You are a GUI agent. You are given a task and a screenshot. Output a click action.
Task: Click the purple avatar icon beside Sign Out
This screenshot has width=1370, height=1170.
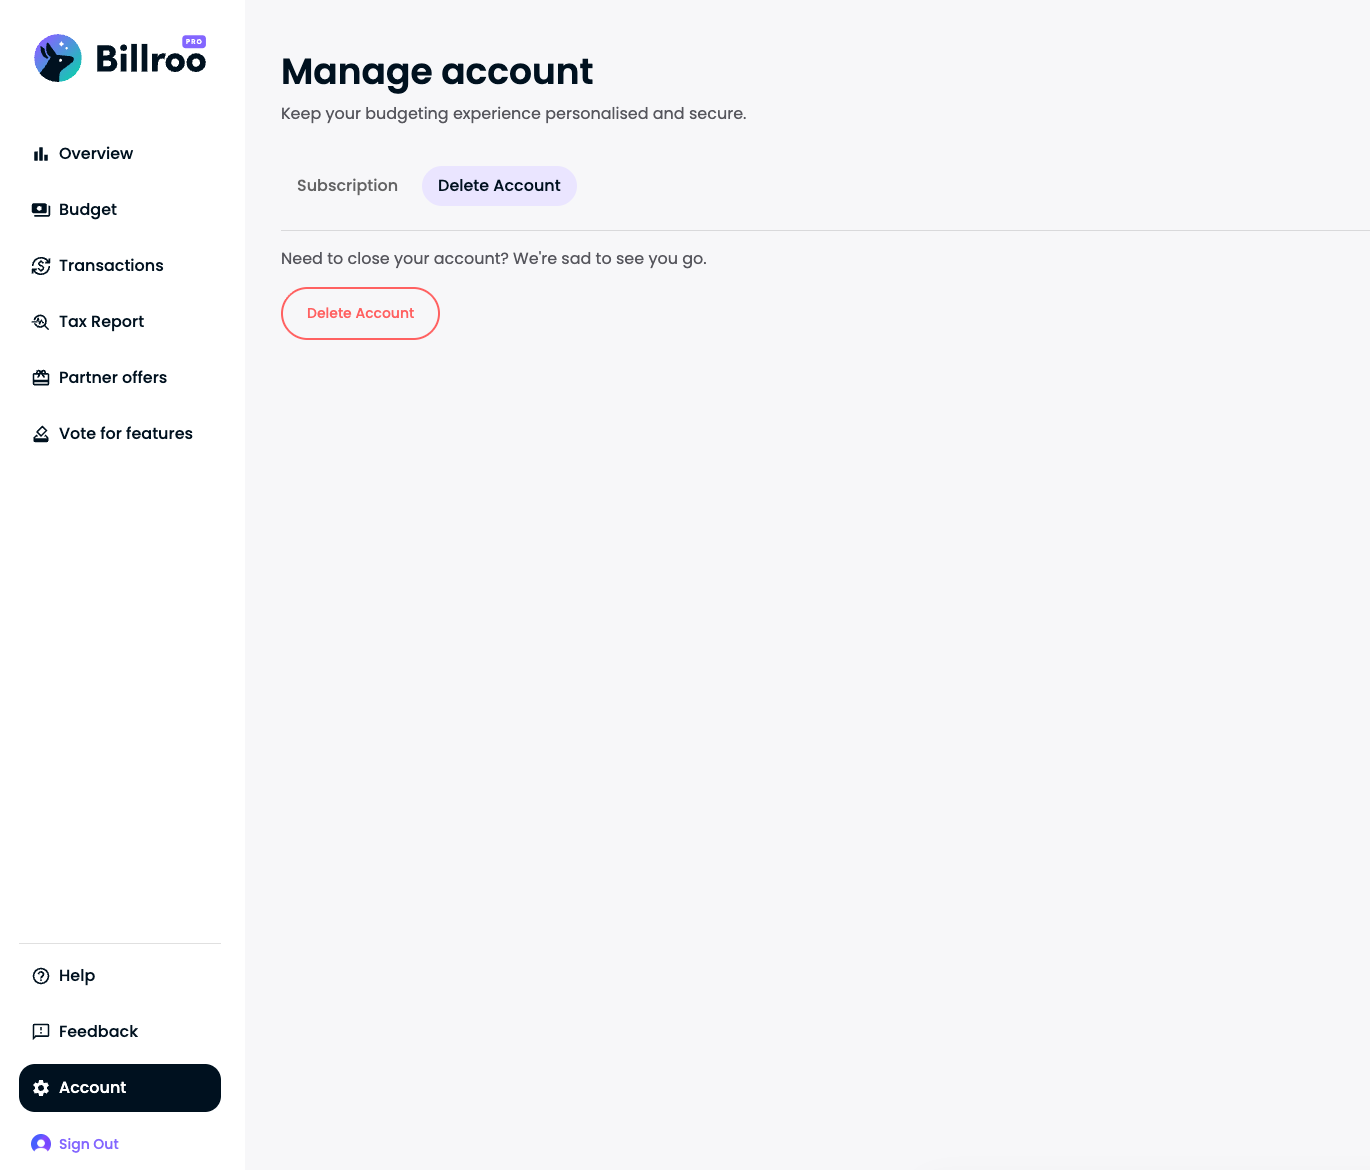(x=41, y=1144)
